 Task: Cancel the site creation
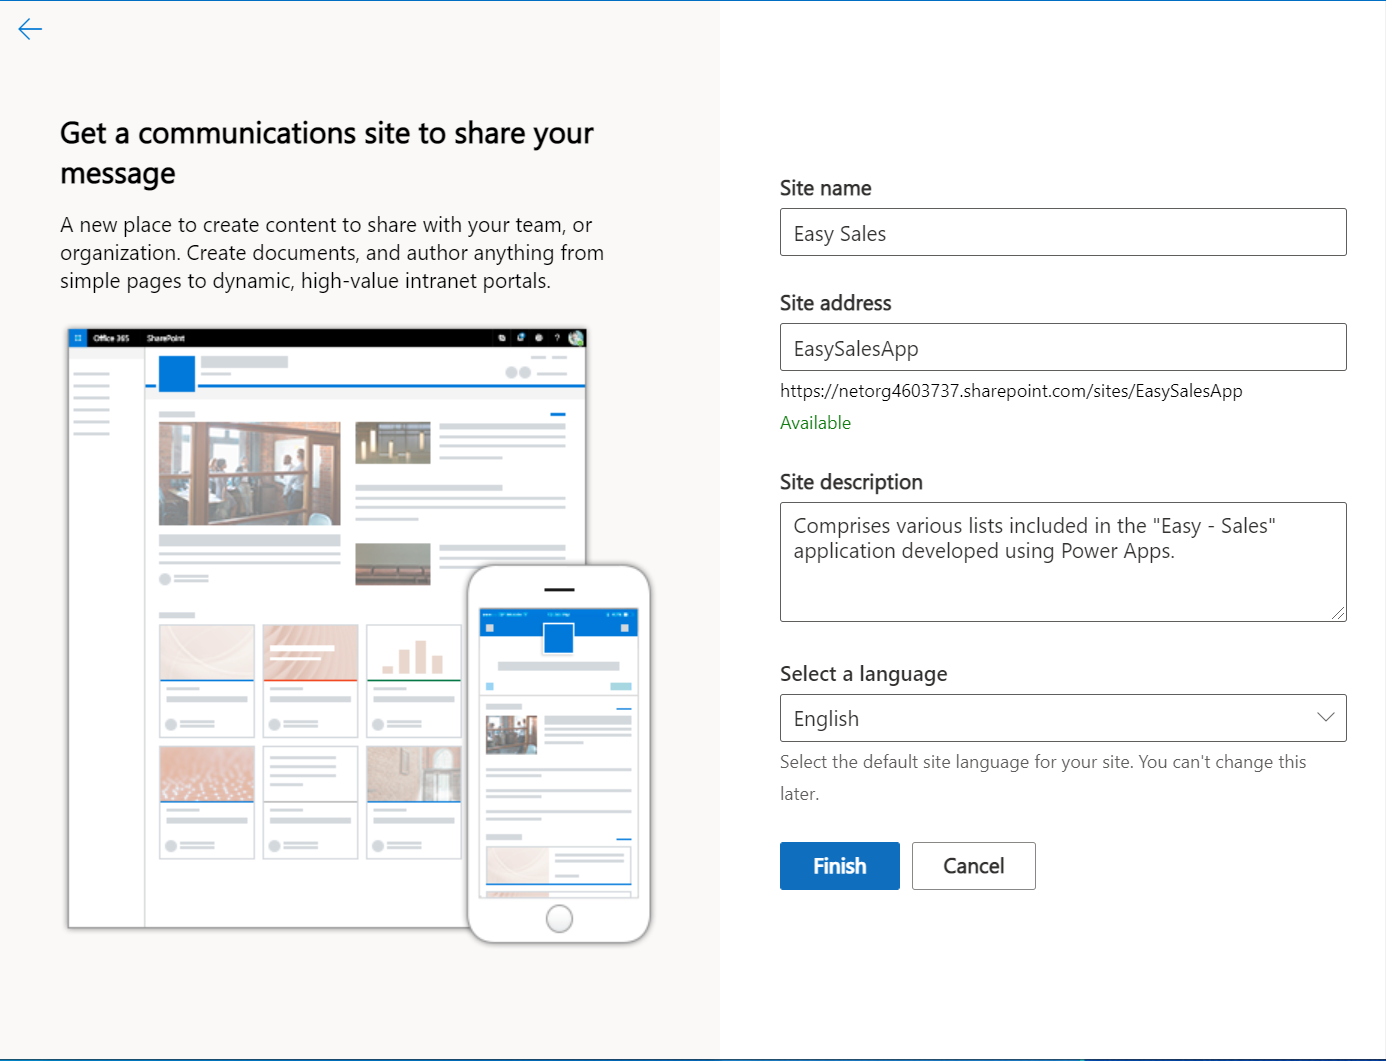tap(974, 866)
